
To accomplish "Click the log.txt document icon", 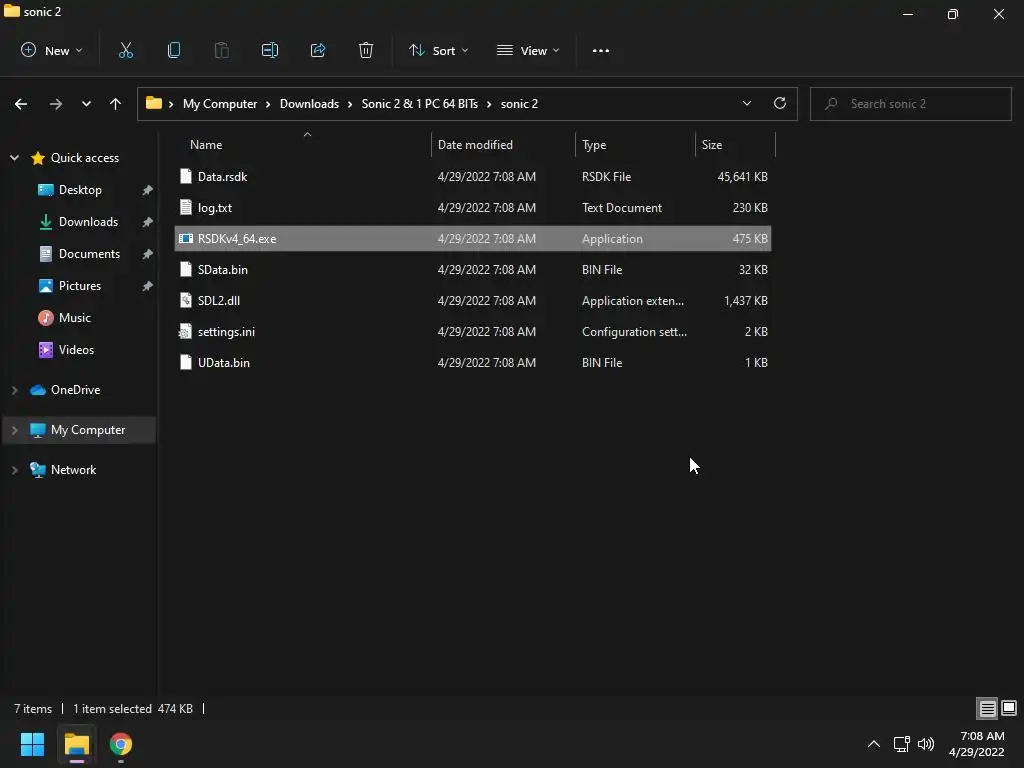I will (x=185, y=208).
